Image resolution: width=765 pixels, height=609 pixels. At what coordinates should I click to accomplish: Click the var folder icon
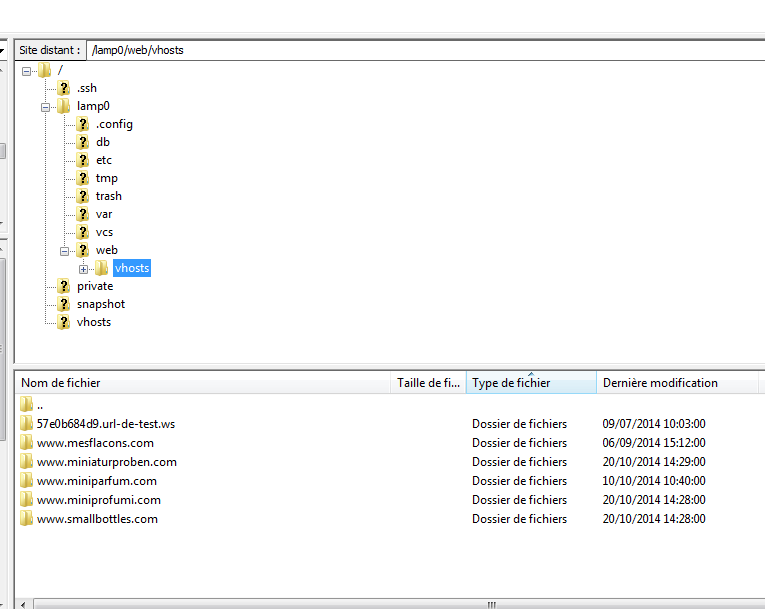point(82,214)
